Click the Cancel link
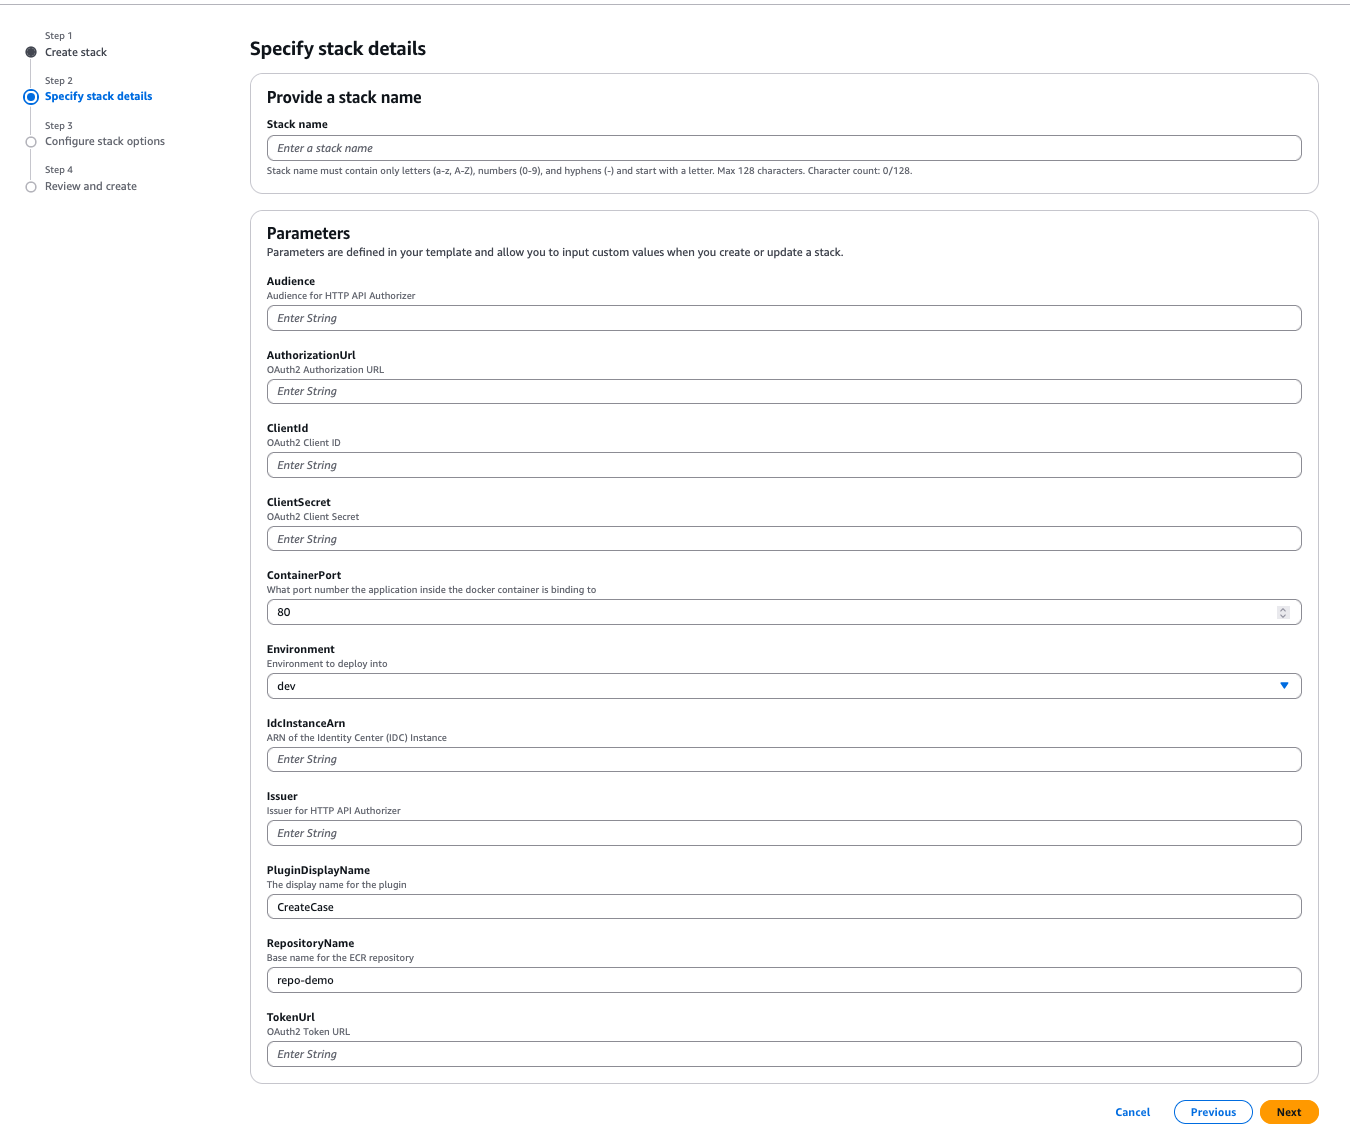 [1132, 1112]
